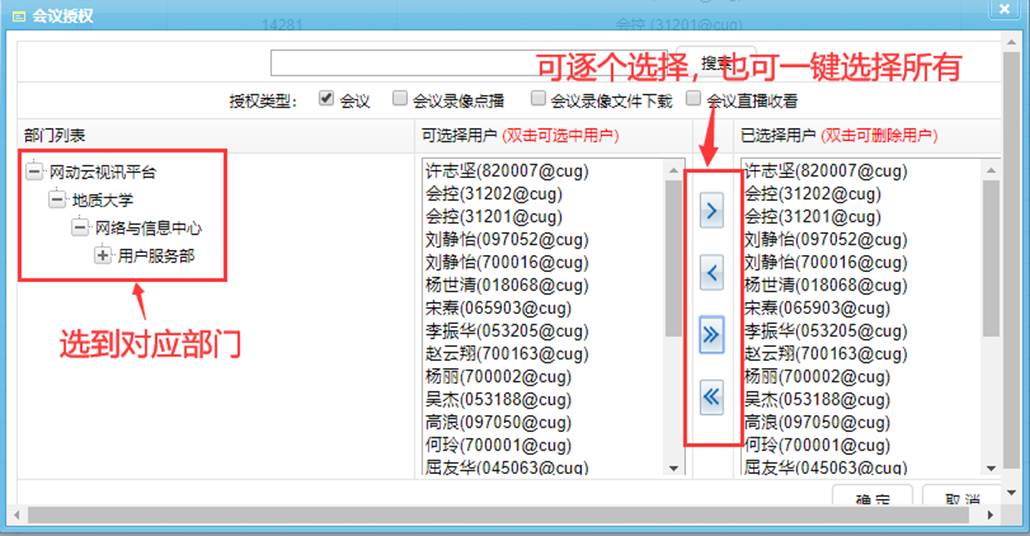
Task: Click the user search input field
Action: pos(468,63)
